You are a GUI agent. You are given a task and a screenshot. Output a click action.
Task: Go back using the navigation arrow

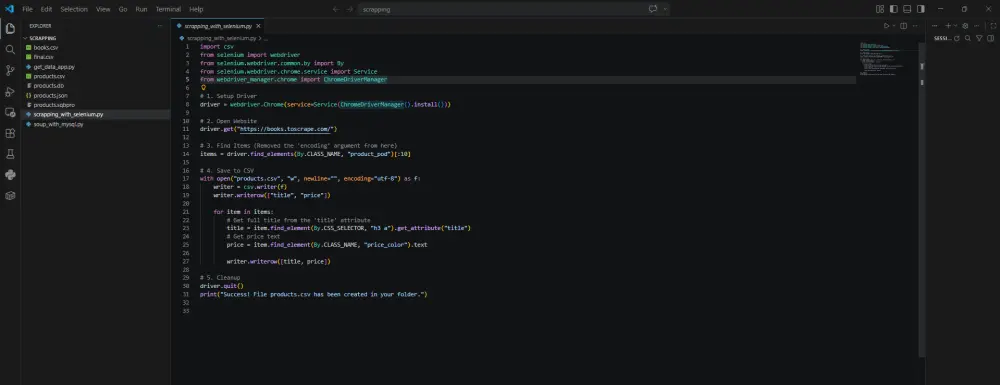point(335,9)
